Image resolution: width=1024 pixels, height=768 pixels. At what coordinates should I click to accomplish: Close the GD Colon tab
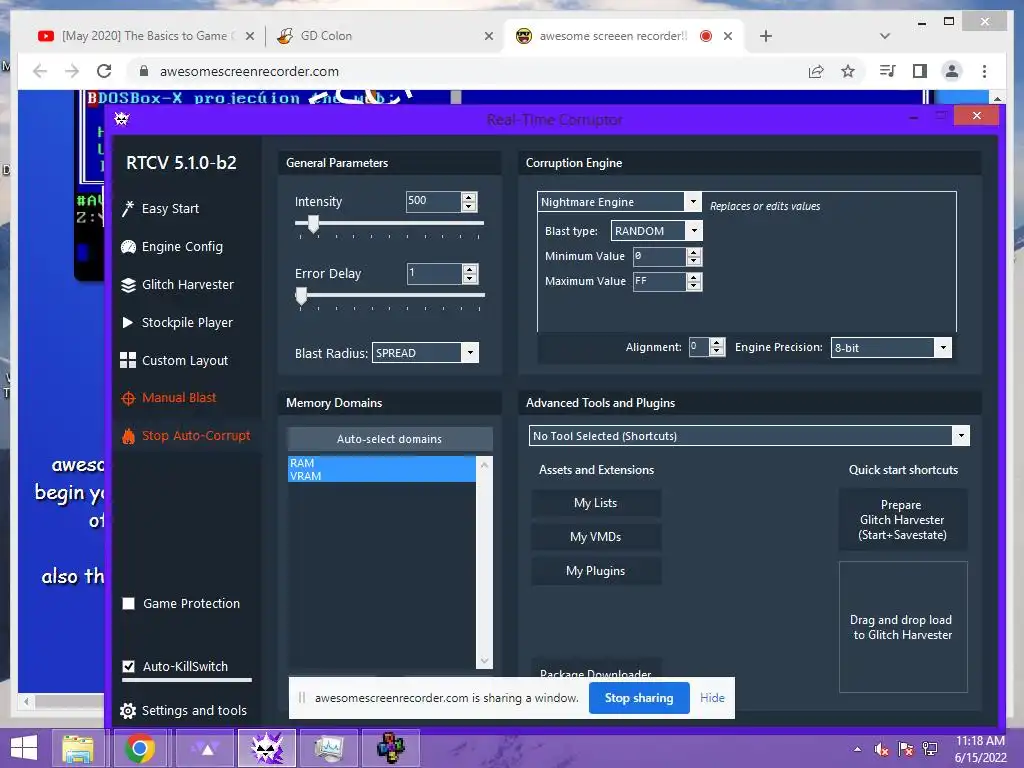[x=488, y=36]
